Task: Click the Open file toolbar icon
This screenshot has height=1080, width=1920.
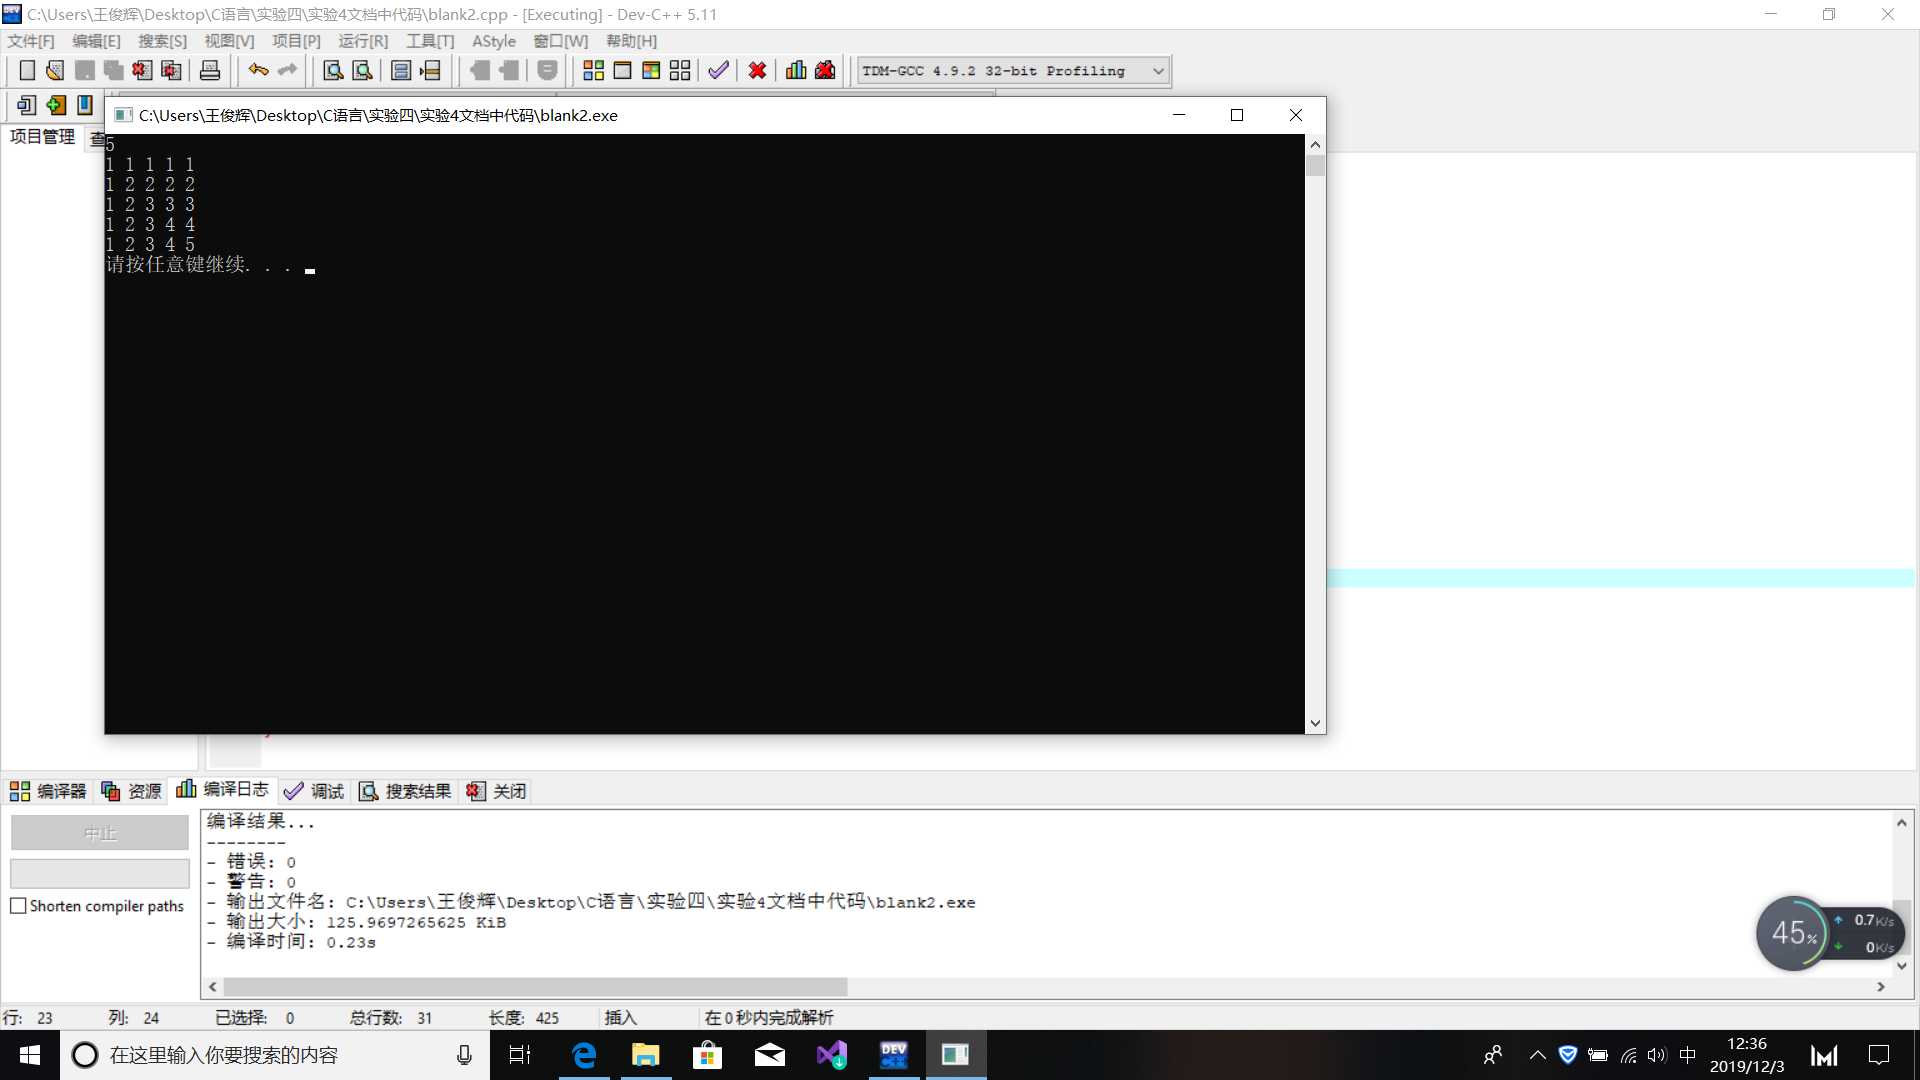Action: (x=55, y=71)
